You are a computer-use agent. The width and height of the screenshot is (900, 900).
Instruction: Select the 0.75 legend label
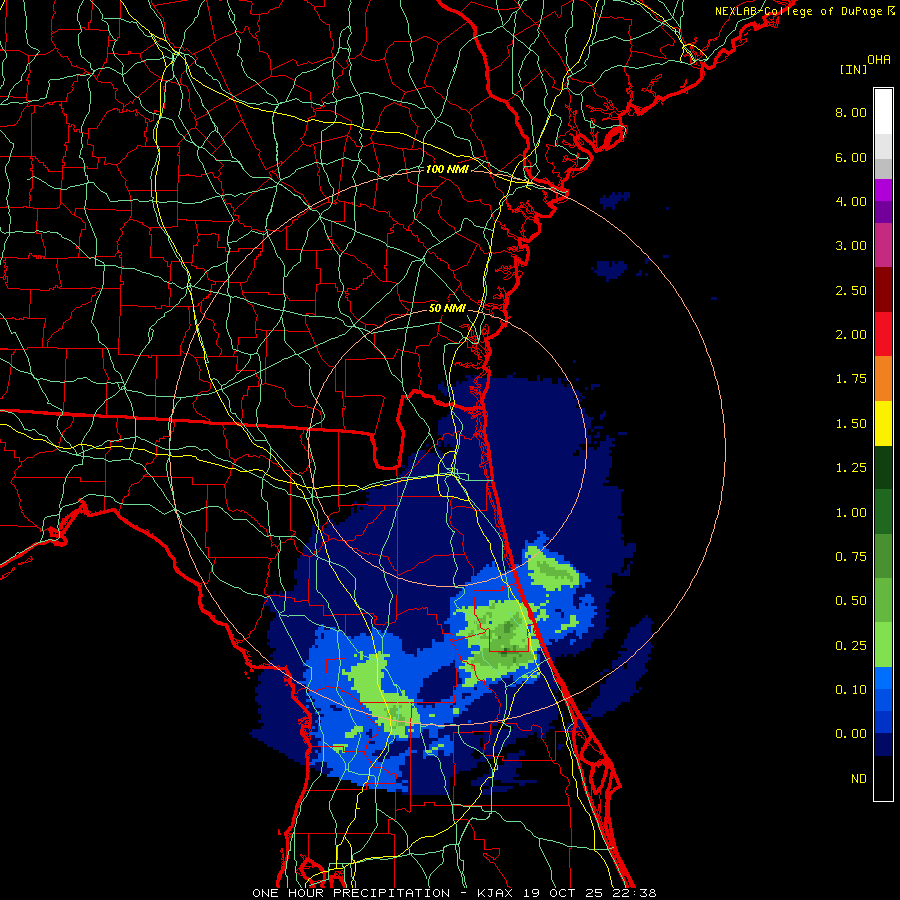(851, 557)
